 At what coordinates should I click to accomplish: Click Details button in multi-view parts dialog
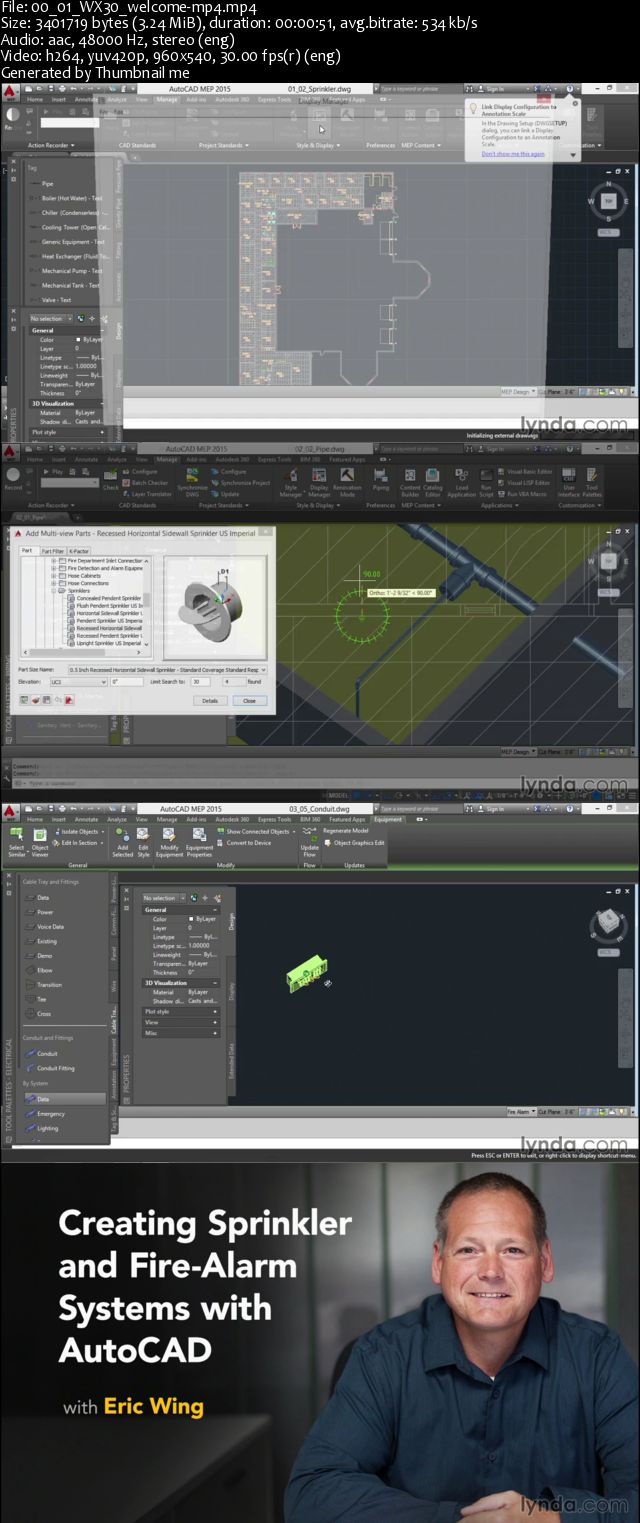click(210, 700)
